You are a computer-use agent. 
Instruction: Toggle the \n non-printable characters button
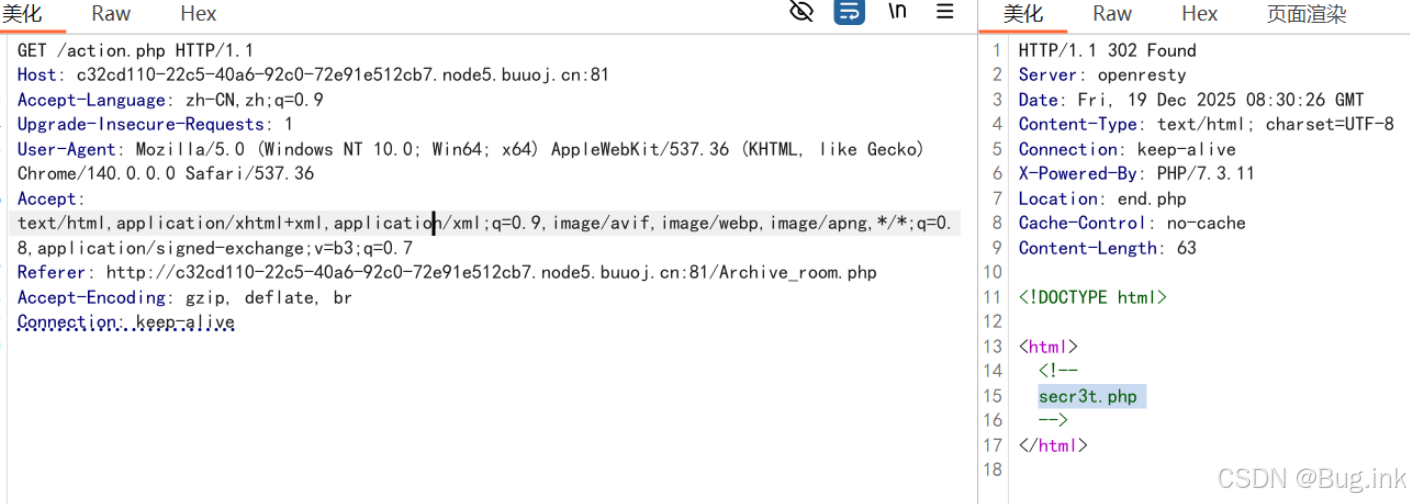tap(898, 12)
